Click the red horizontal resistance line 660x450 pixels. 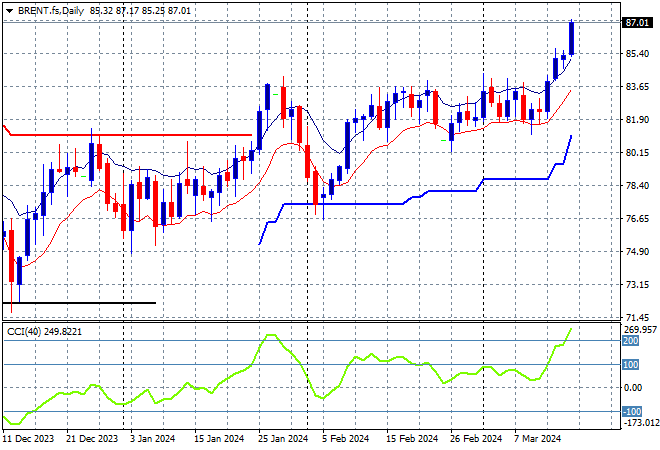click(x=130, y=134)
